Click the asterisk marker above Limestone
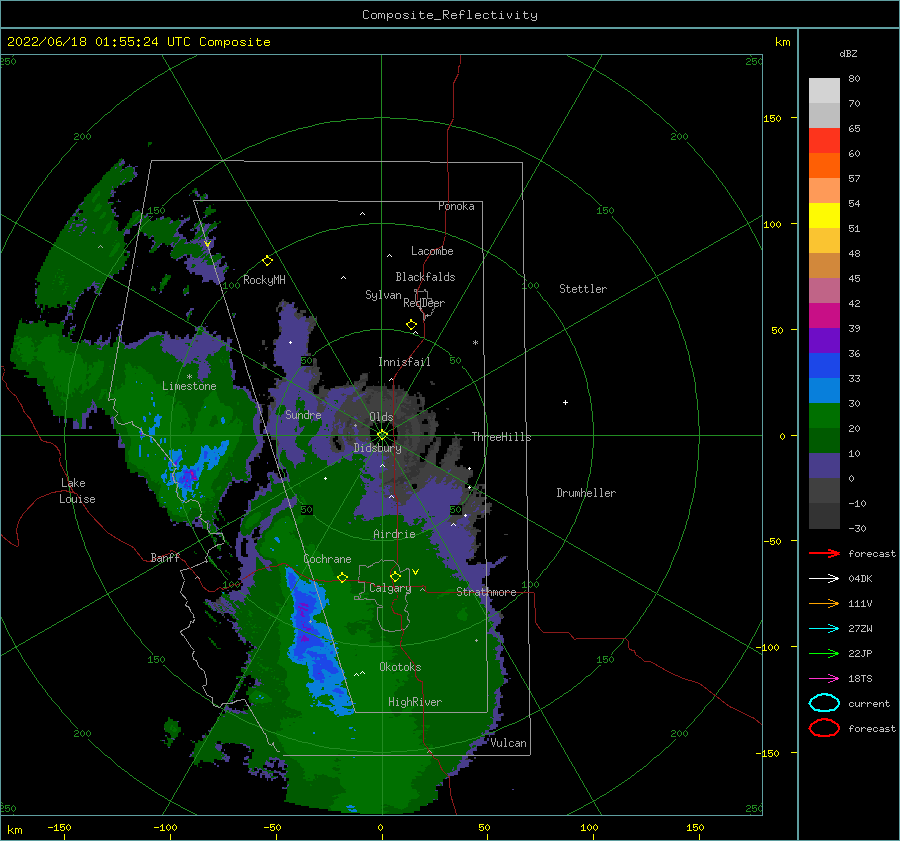 point(189,377)
